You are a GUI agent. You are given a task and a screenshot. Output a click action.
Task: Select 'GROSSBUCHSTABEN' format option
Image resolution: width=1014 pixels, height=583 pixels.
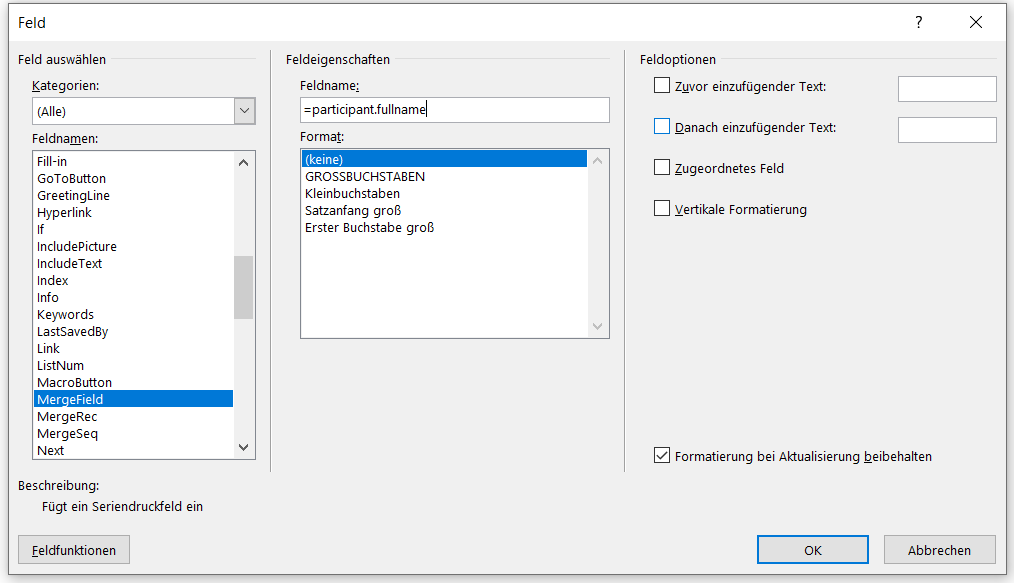coord(365,177)
